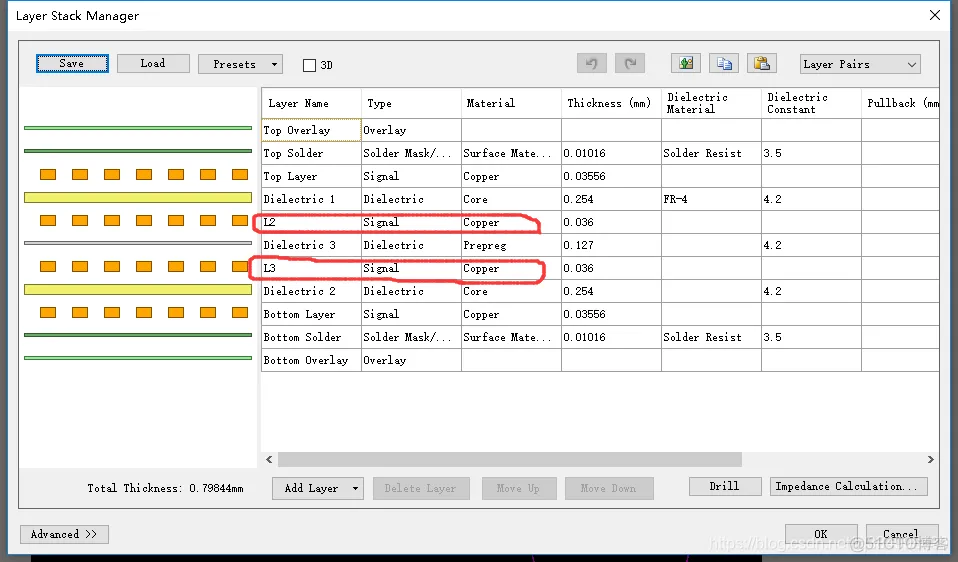Viewport: 958px width, 562px height.
Task: Click the Load button
Action: pos(153,64)
